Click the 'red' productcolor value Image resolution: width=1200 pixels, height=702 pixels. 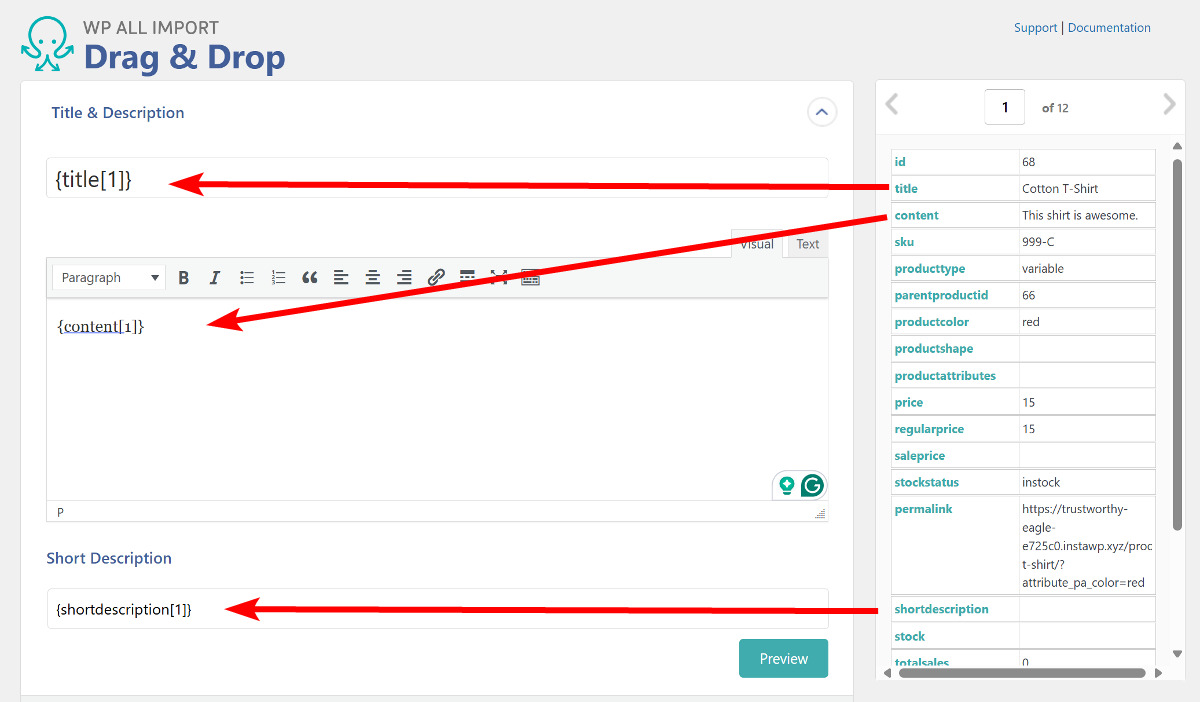pyautogui.click(x=1031, y=322)
